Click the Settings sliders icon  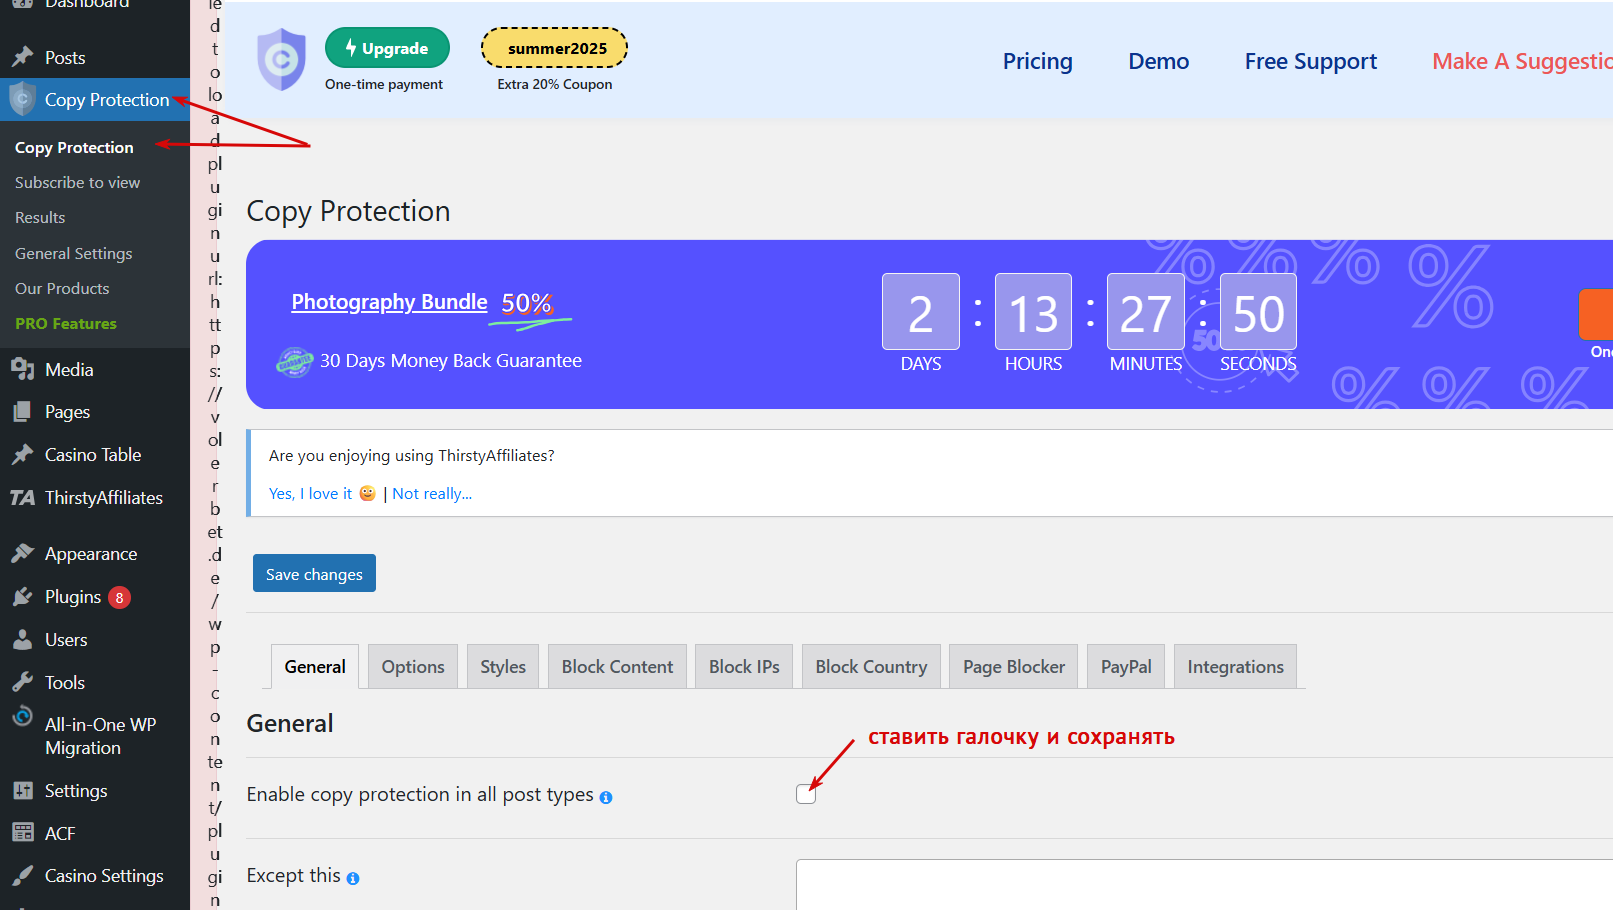coord(22,790)
